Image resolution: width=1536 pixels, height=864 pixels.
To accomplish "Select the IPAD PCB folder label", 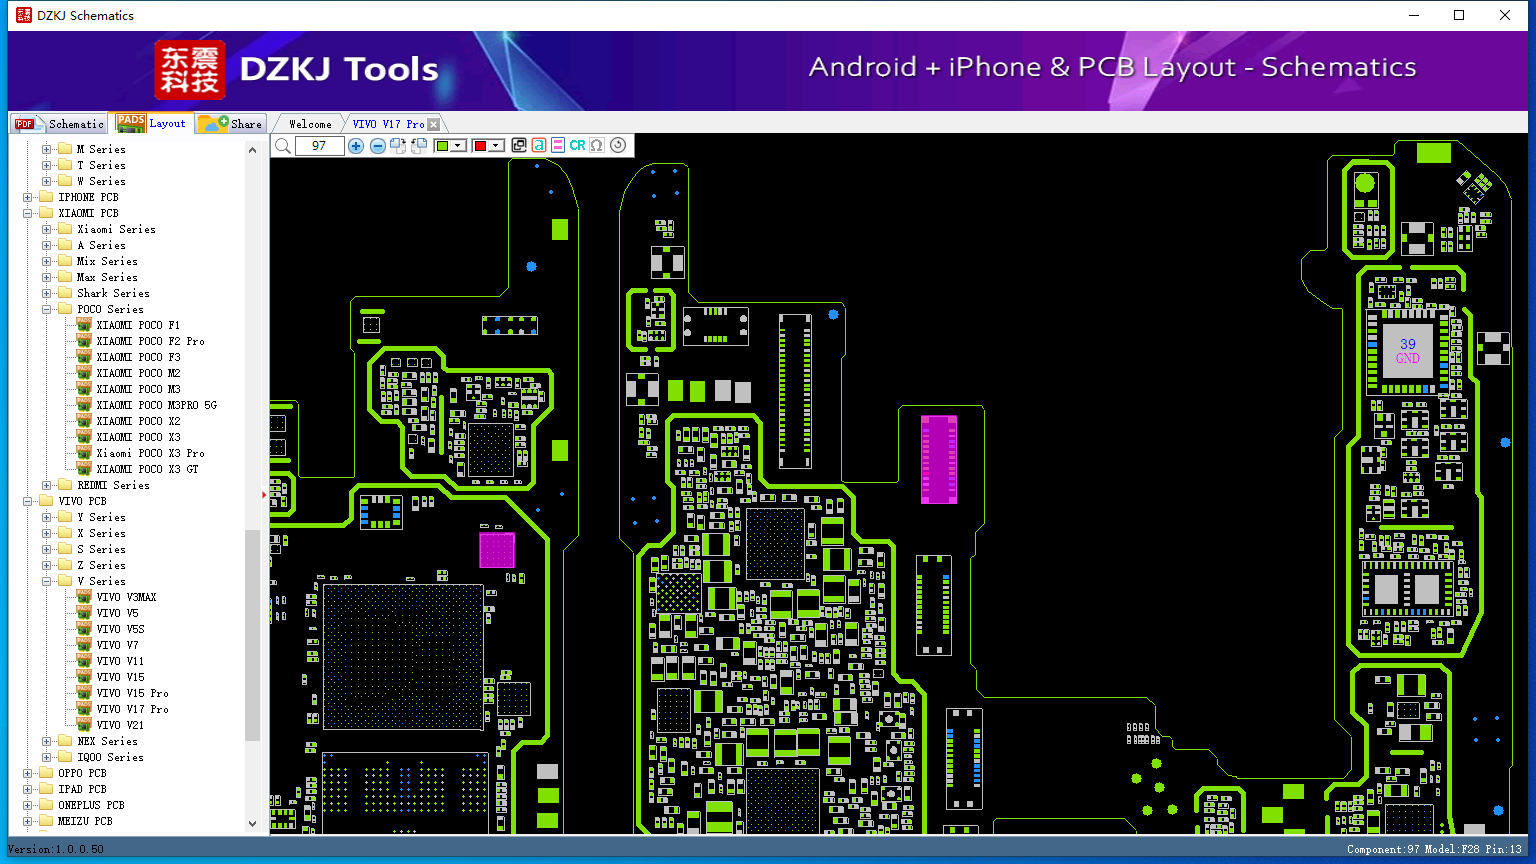I will [82, 789].
